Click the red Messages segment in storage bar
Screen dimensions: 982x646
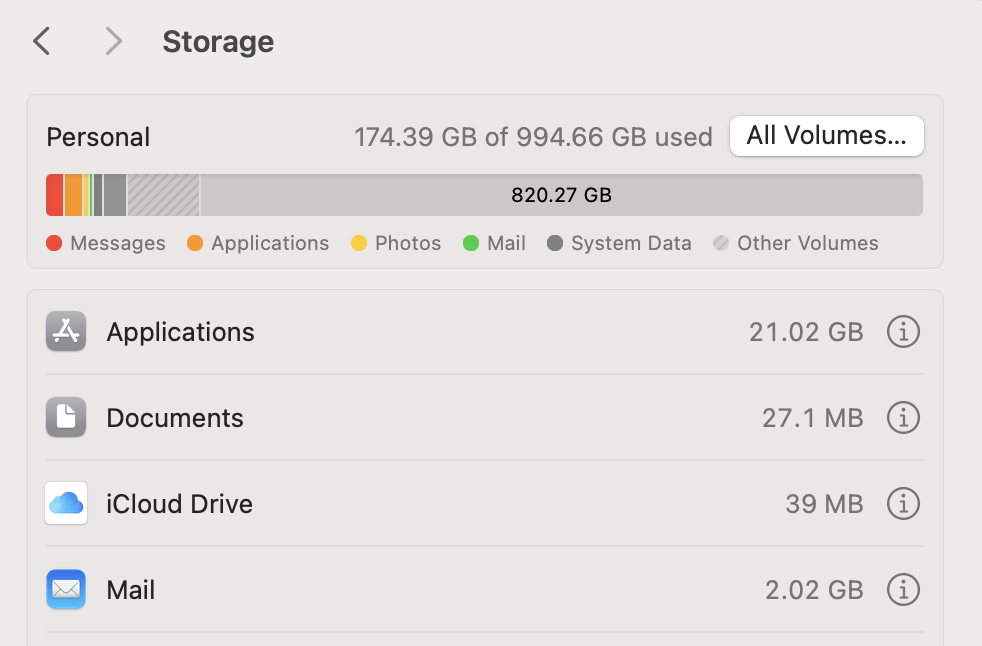coord(54,195)
